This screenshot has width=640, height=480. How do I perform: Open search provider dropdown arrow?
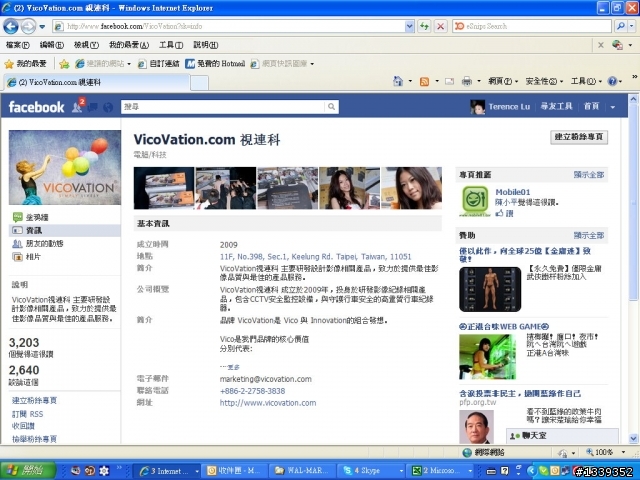(x=631, y=26)
